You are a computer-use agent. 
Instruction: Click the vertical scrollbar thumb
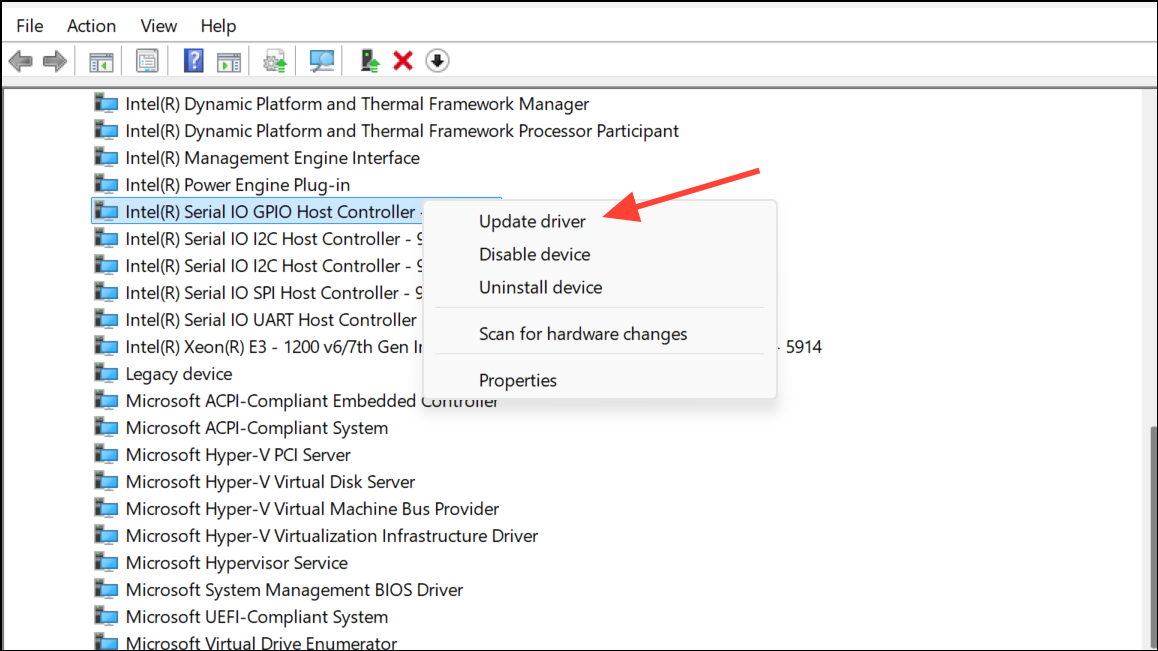[1153, 538]
